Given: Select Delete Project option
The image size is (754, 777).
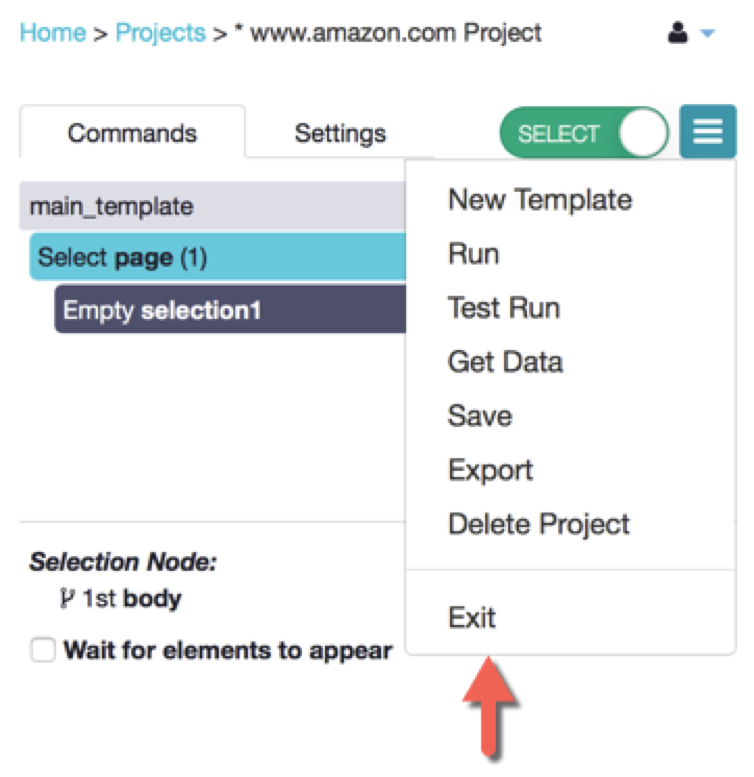Looking at the screenshot, I should tap(539, 524).
